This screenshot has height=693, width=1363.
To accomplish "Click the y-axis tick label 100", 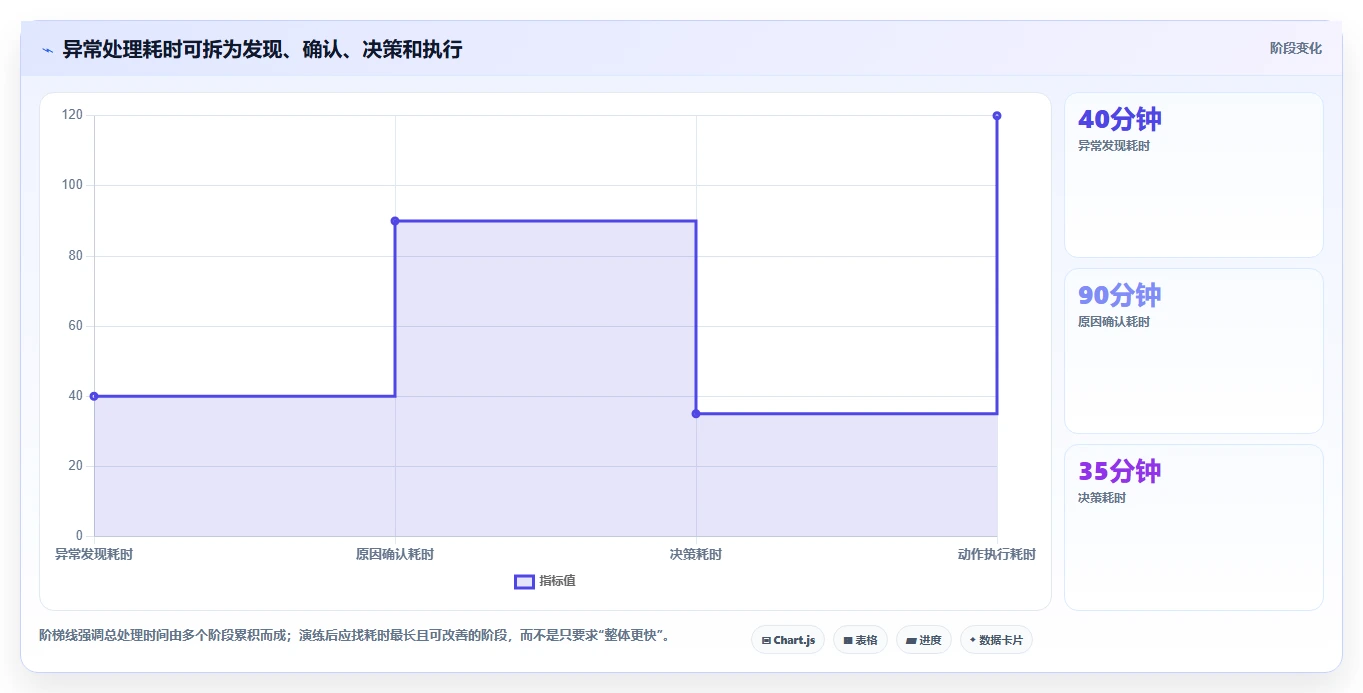I will (72, 185).
